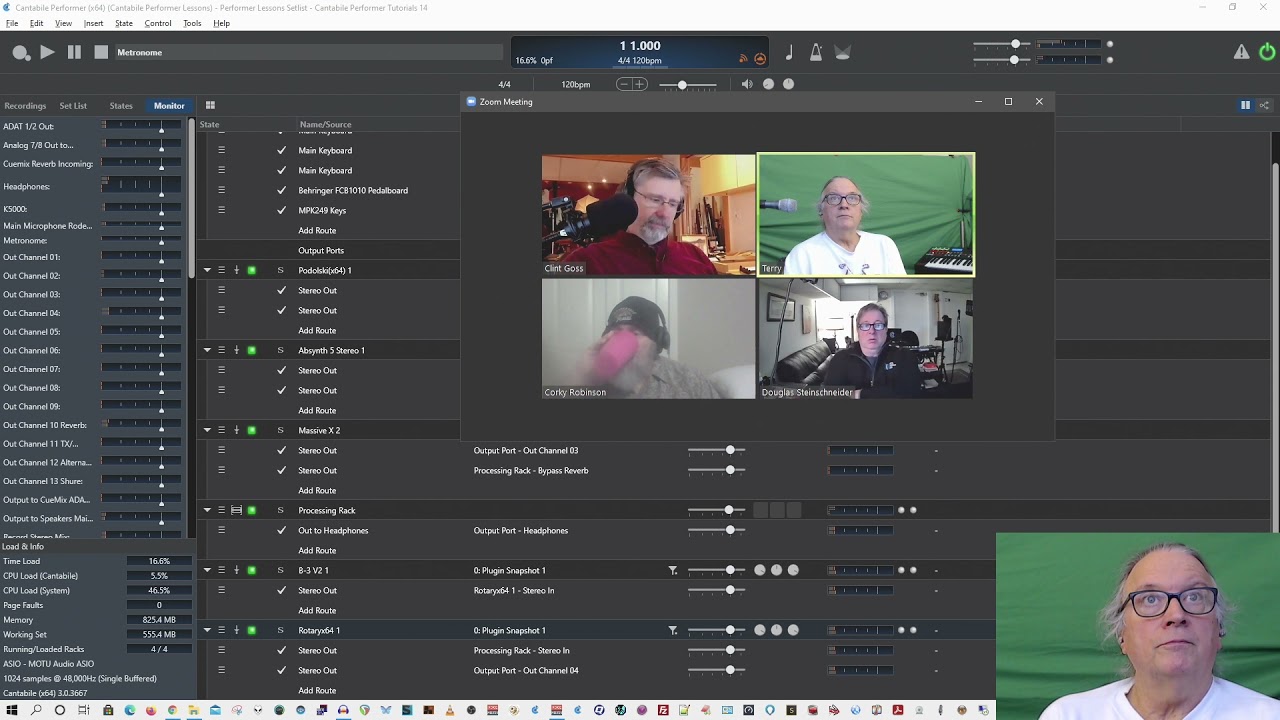
Task: Click Add Route under Podolski(x64) 1
Action: 317,330
